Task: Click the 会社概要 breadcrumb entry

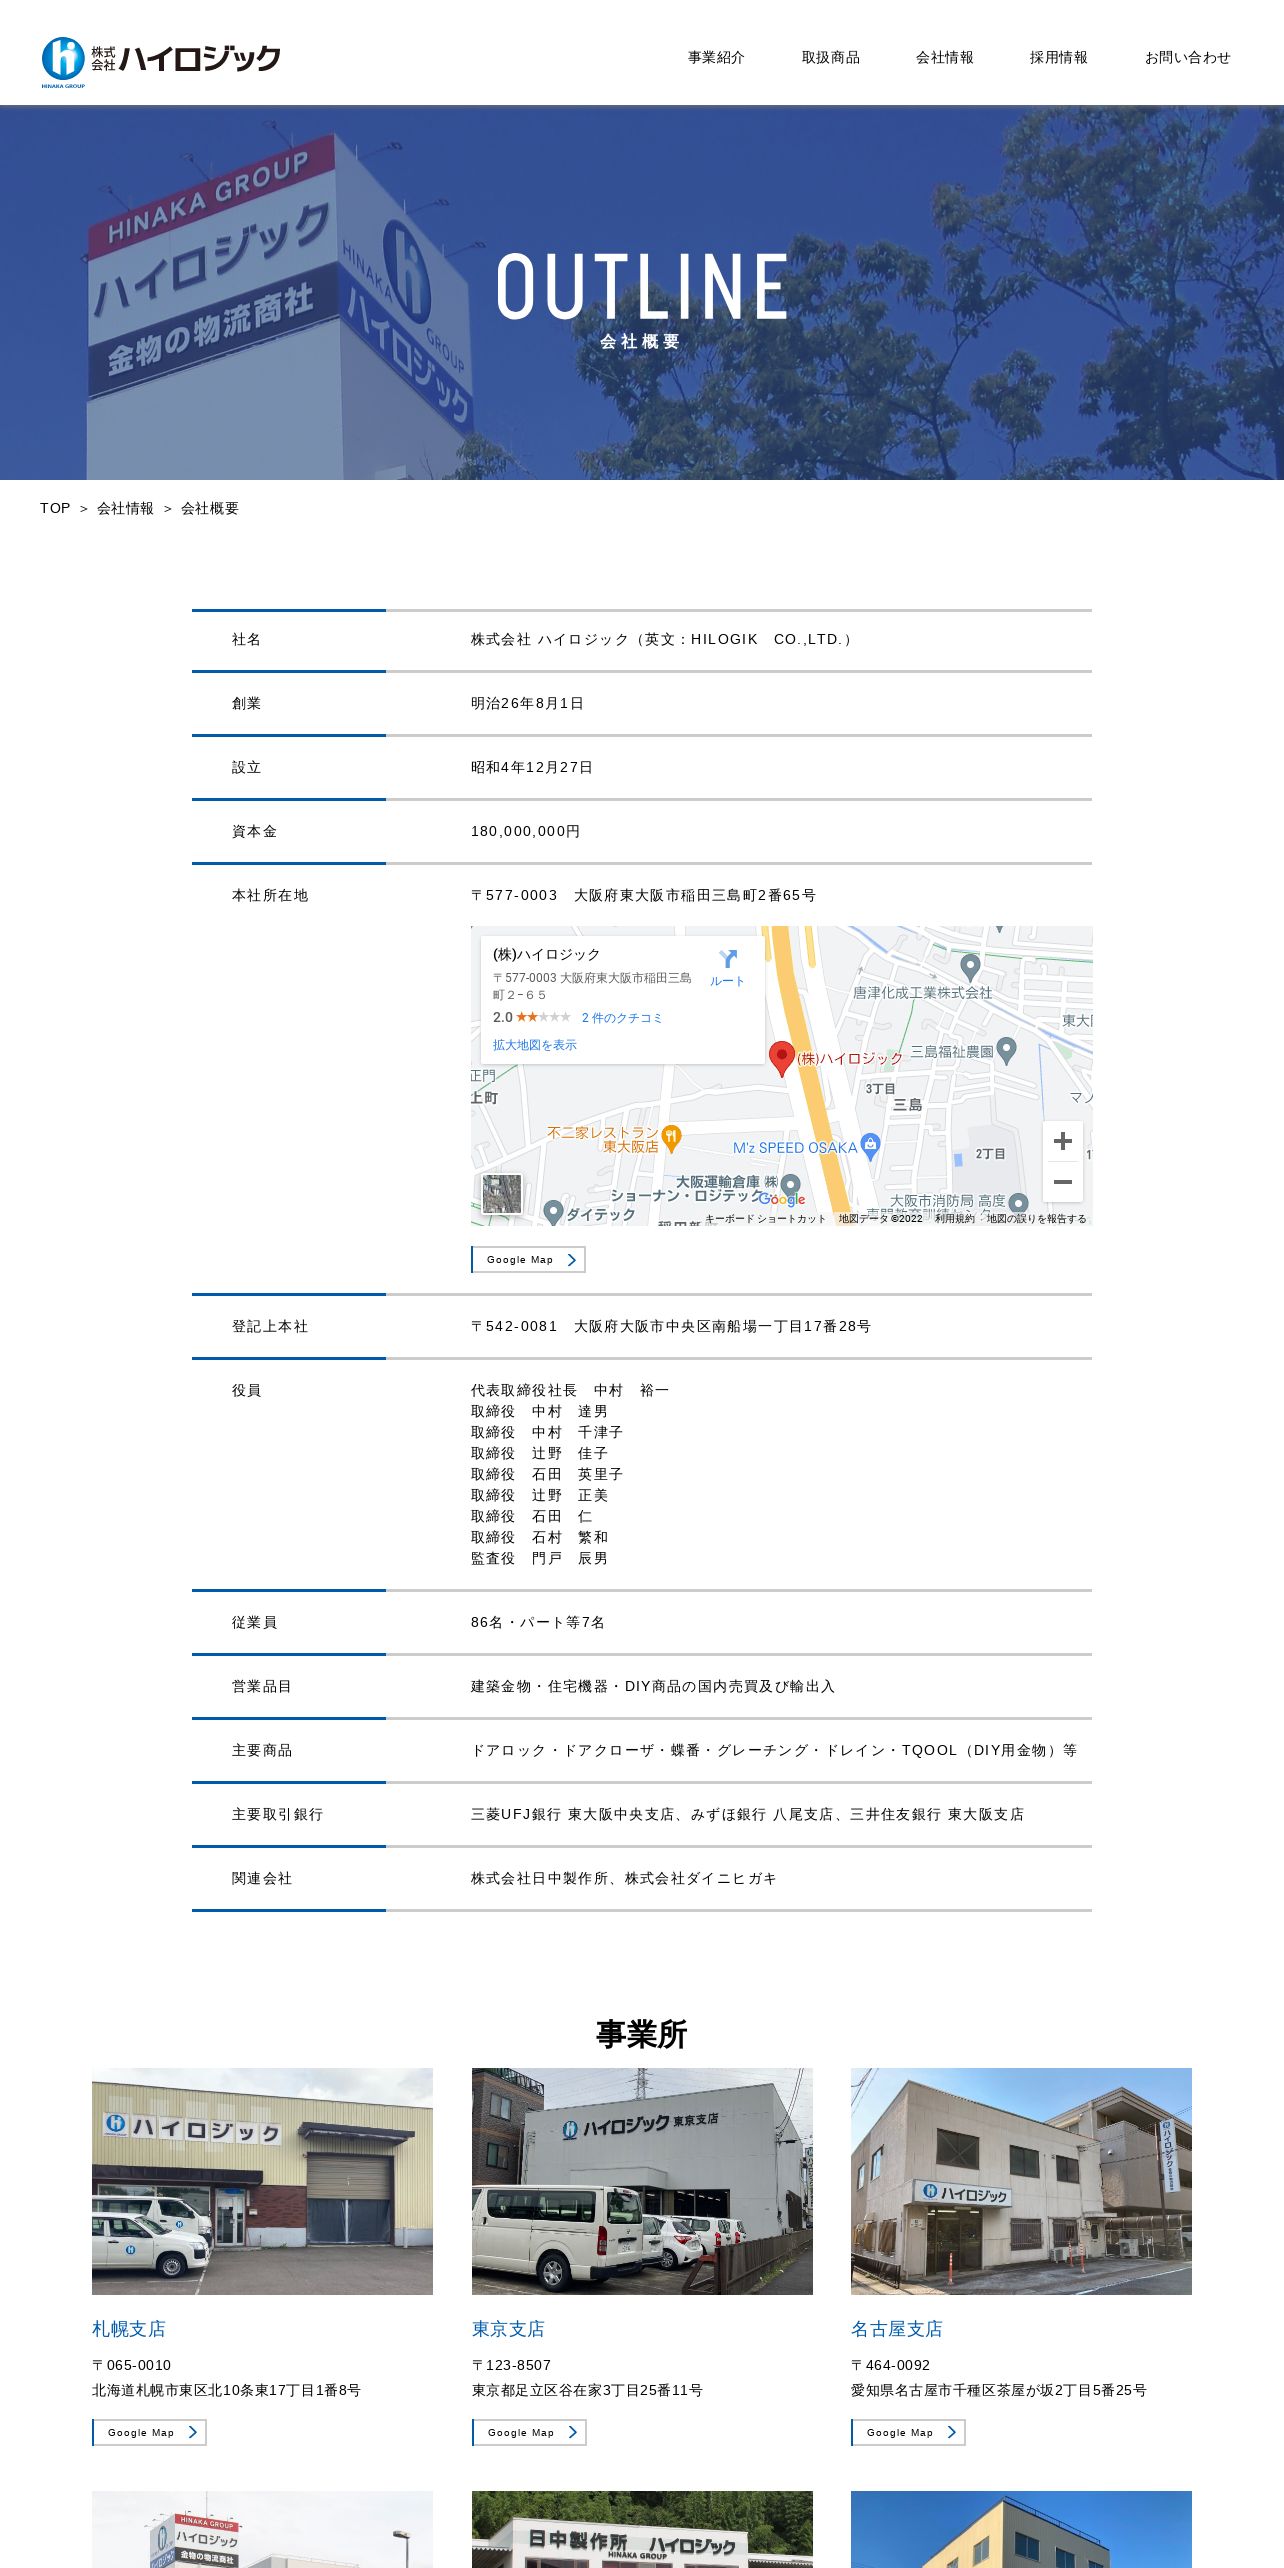Action: point(210,508)
